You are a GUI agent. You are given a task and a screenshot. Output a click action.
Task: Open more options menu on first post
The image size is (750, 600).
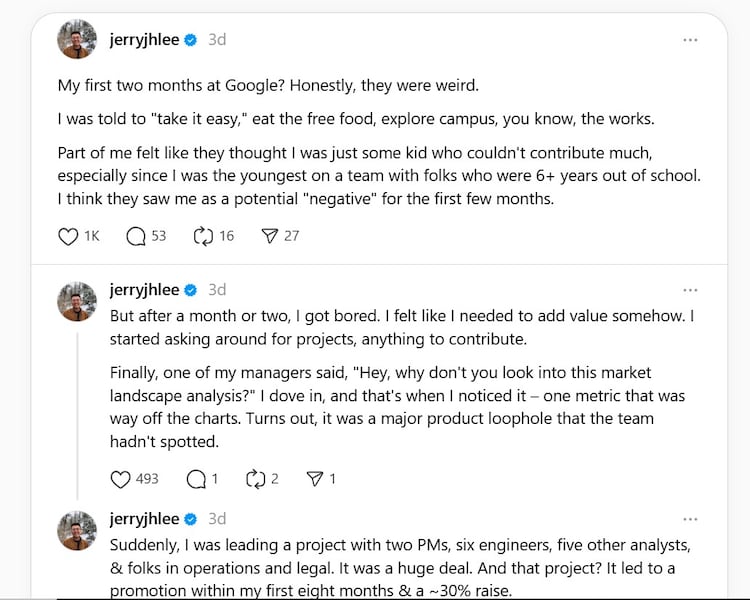click(690, 40)
